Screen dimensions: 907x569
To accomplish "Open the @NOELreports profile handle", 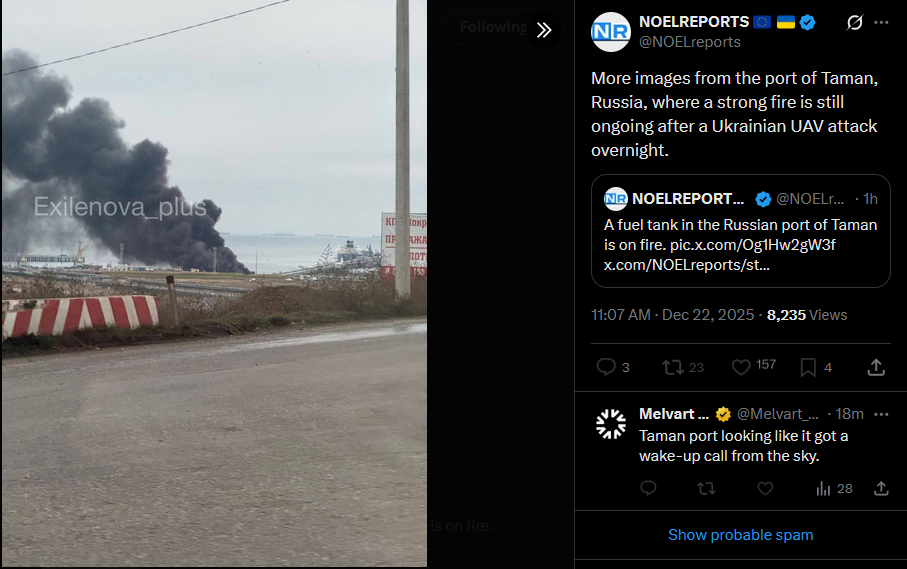I will point(690,42).
